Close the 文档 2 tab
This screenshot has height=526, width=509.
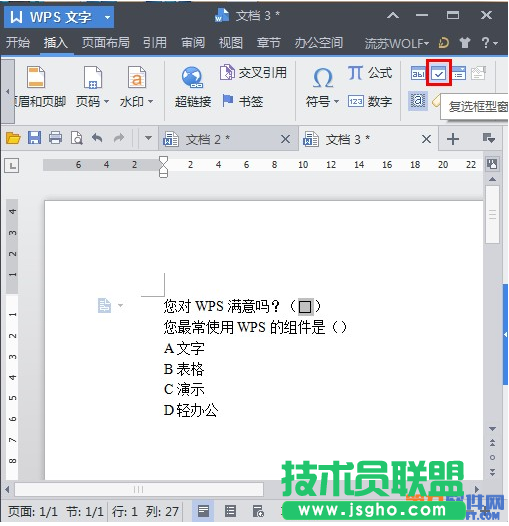point(286,139)
